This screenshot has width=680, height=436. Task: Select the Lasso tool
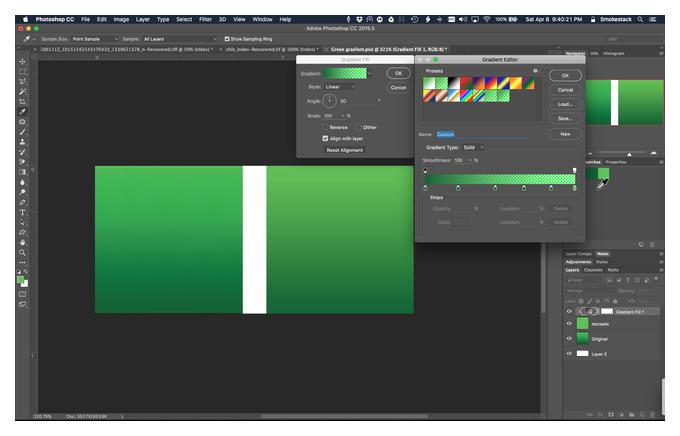click(x=23, y=82)
